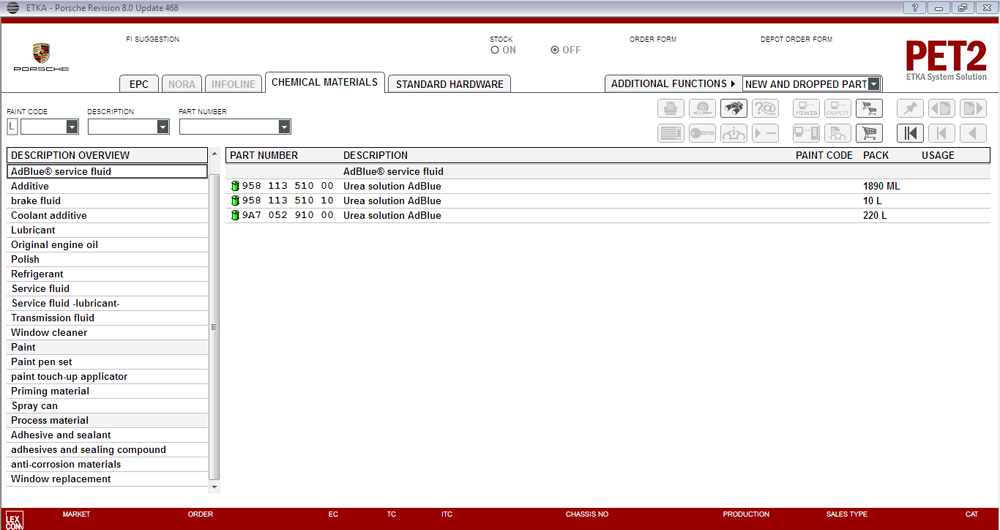Click the vehicle information icon

coord(733,133)
